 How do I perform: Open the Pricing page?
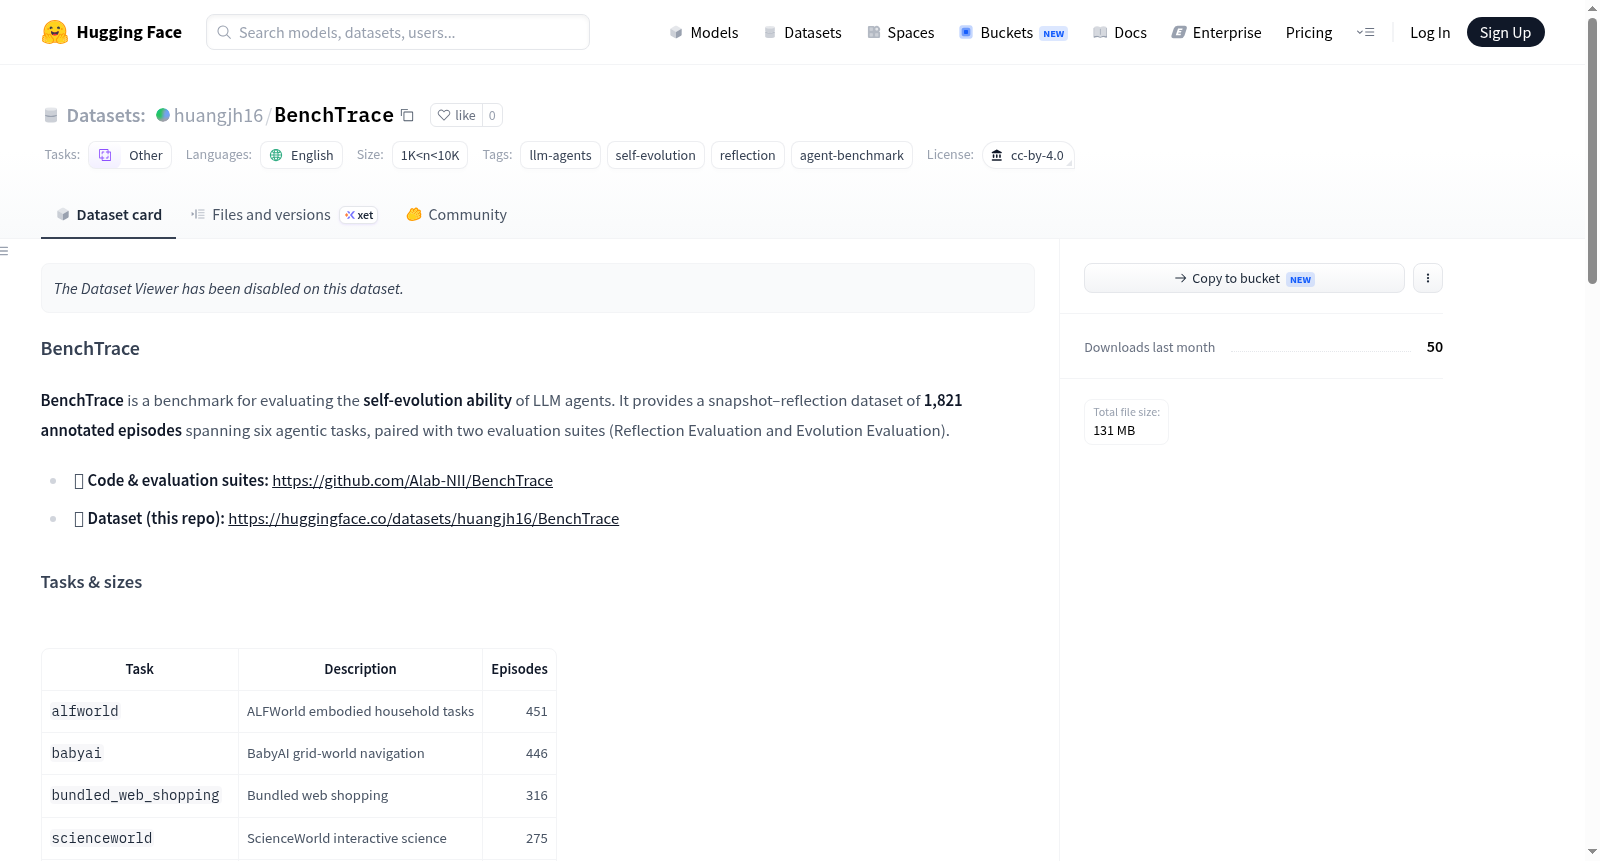[x=1309, y=32]
